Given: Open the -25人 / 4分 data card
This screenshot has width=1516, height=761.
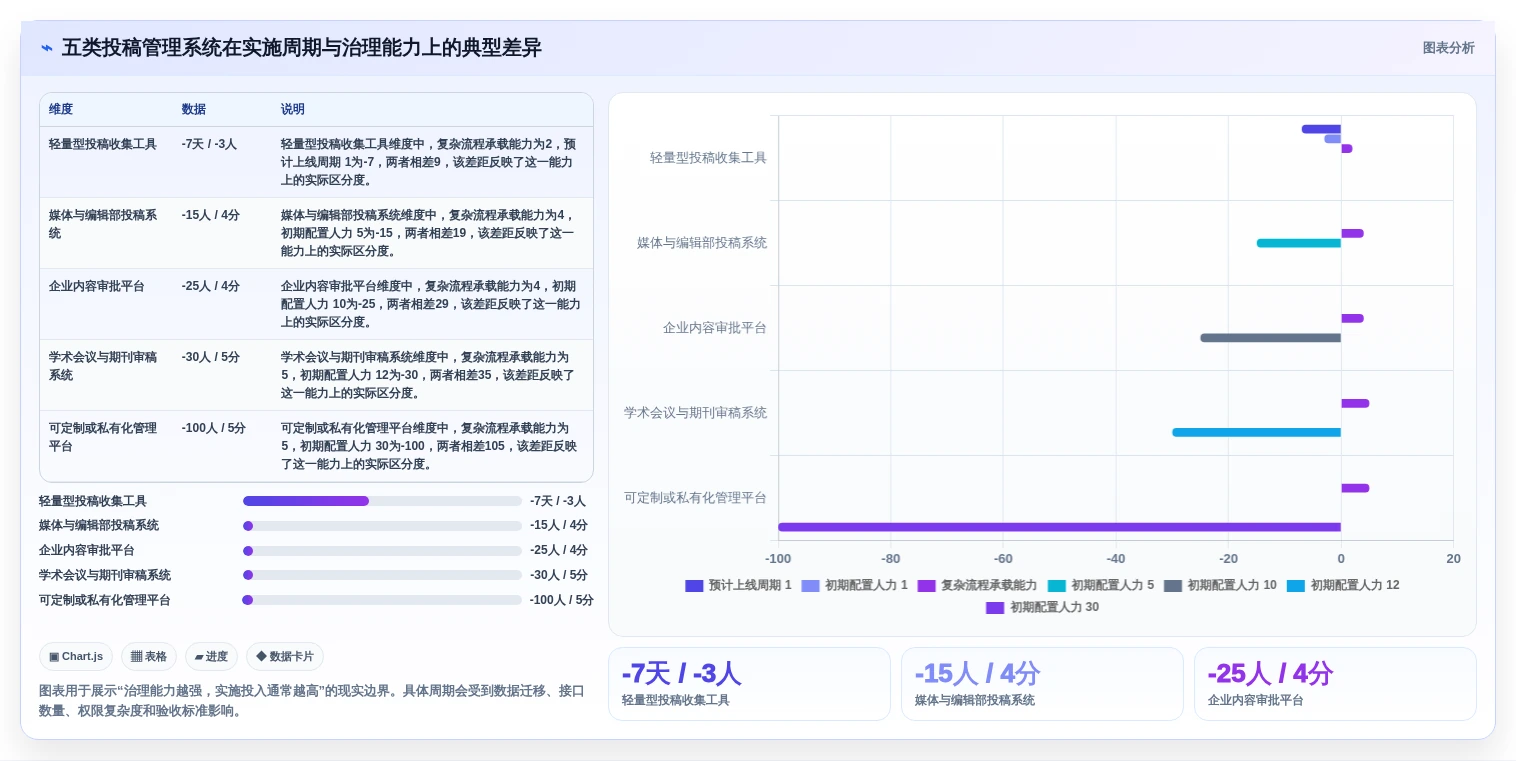Looking at the screenshot, I should (1335, 684).
